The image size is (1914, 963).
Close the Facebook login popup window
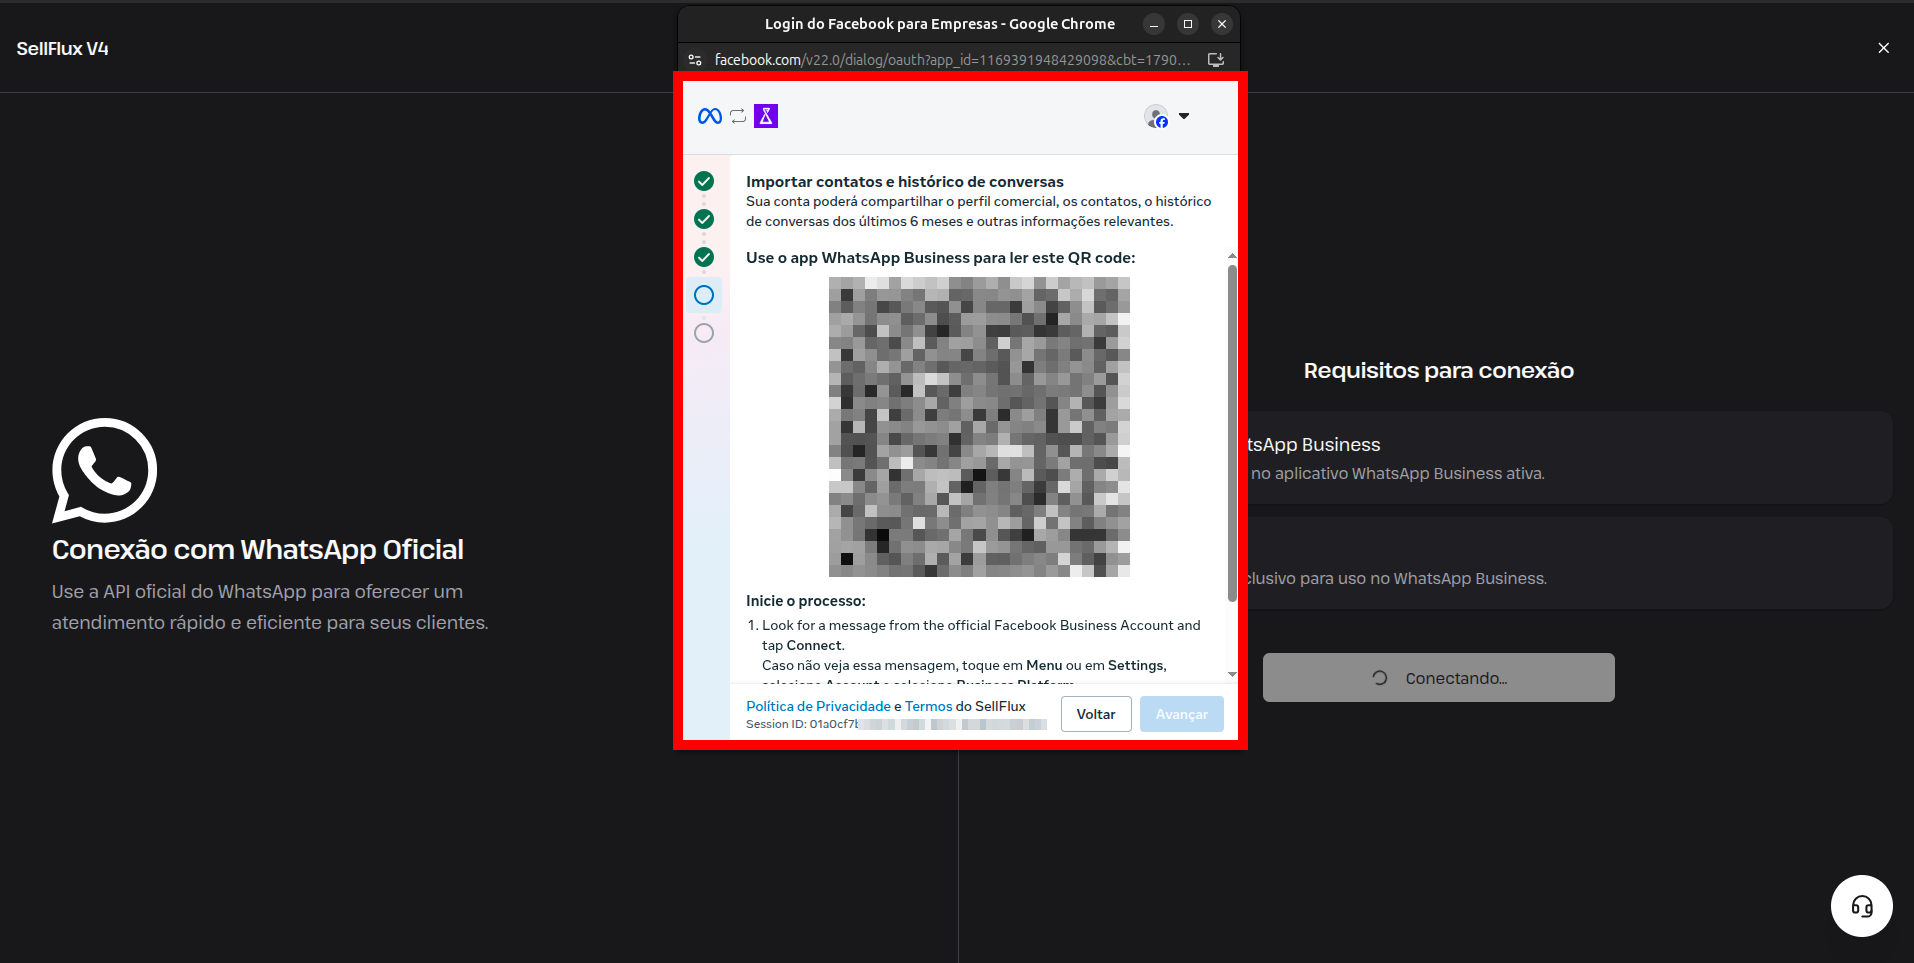pyautogui.click(x=1222, y=24)
